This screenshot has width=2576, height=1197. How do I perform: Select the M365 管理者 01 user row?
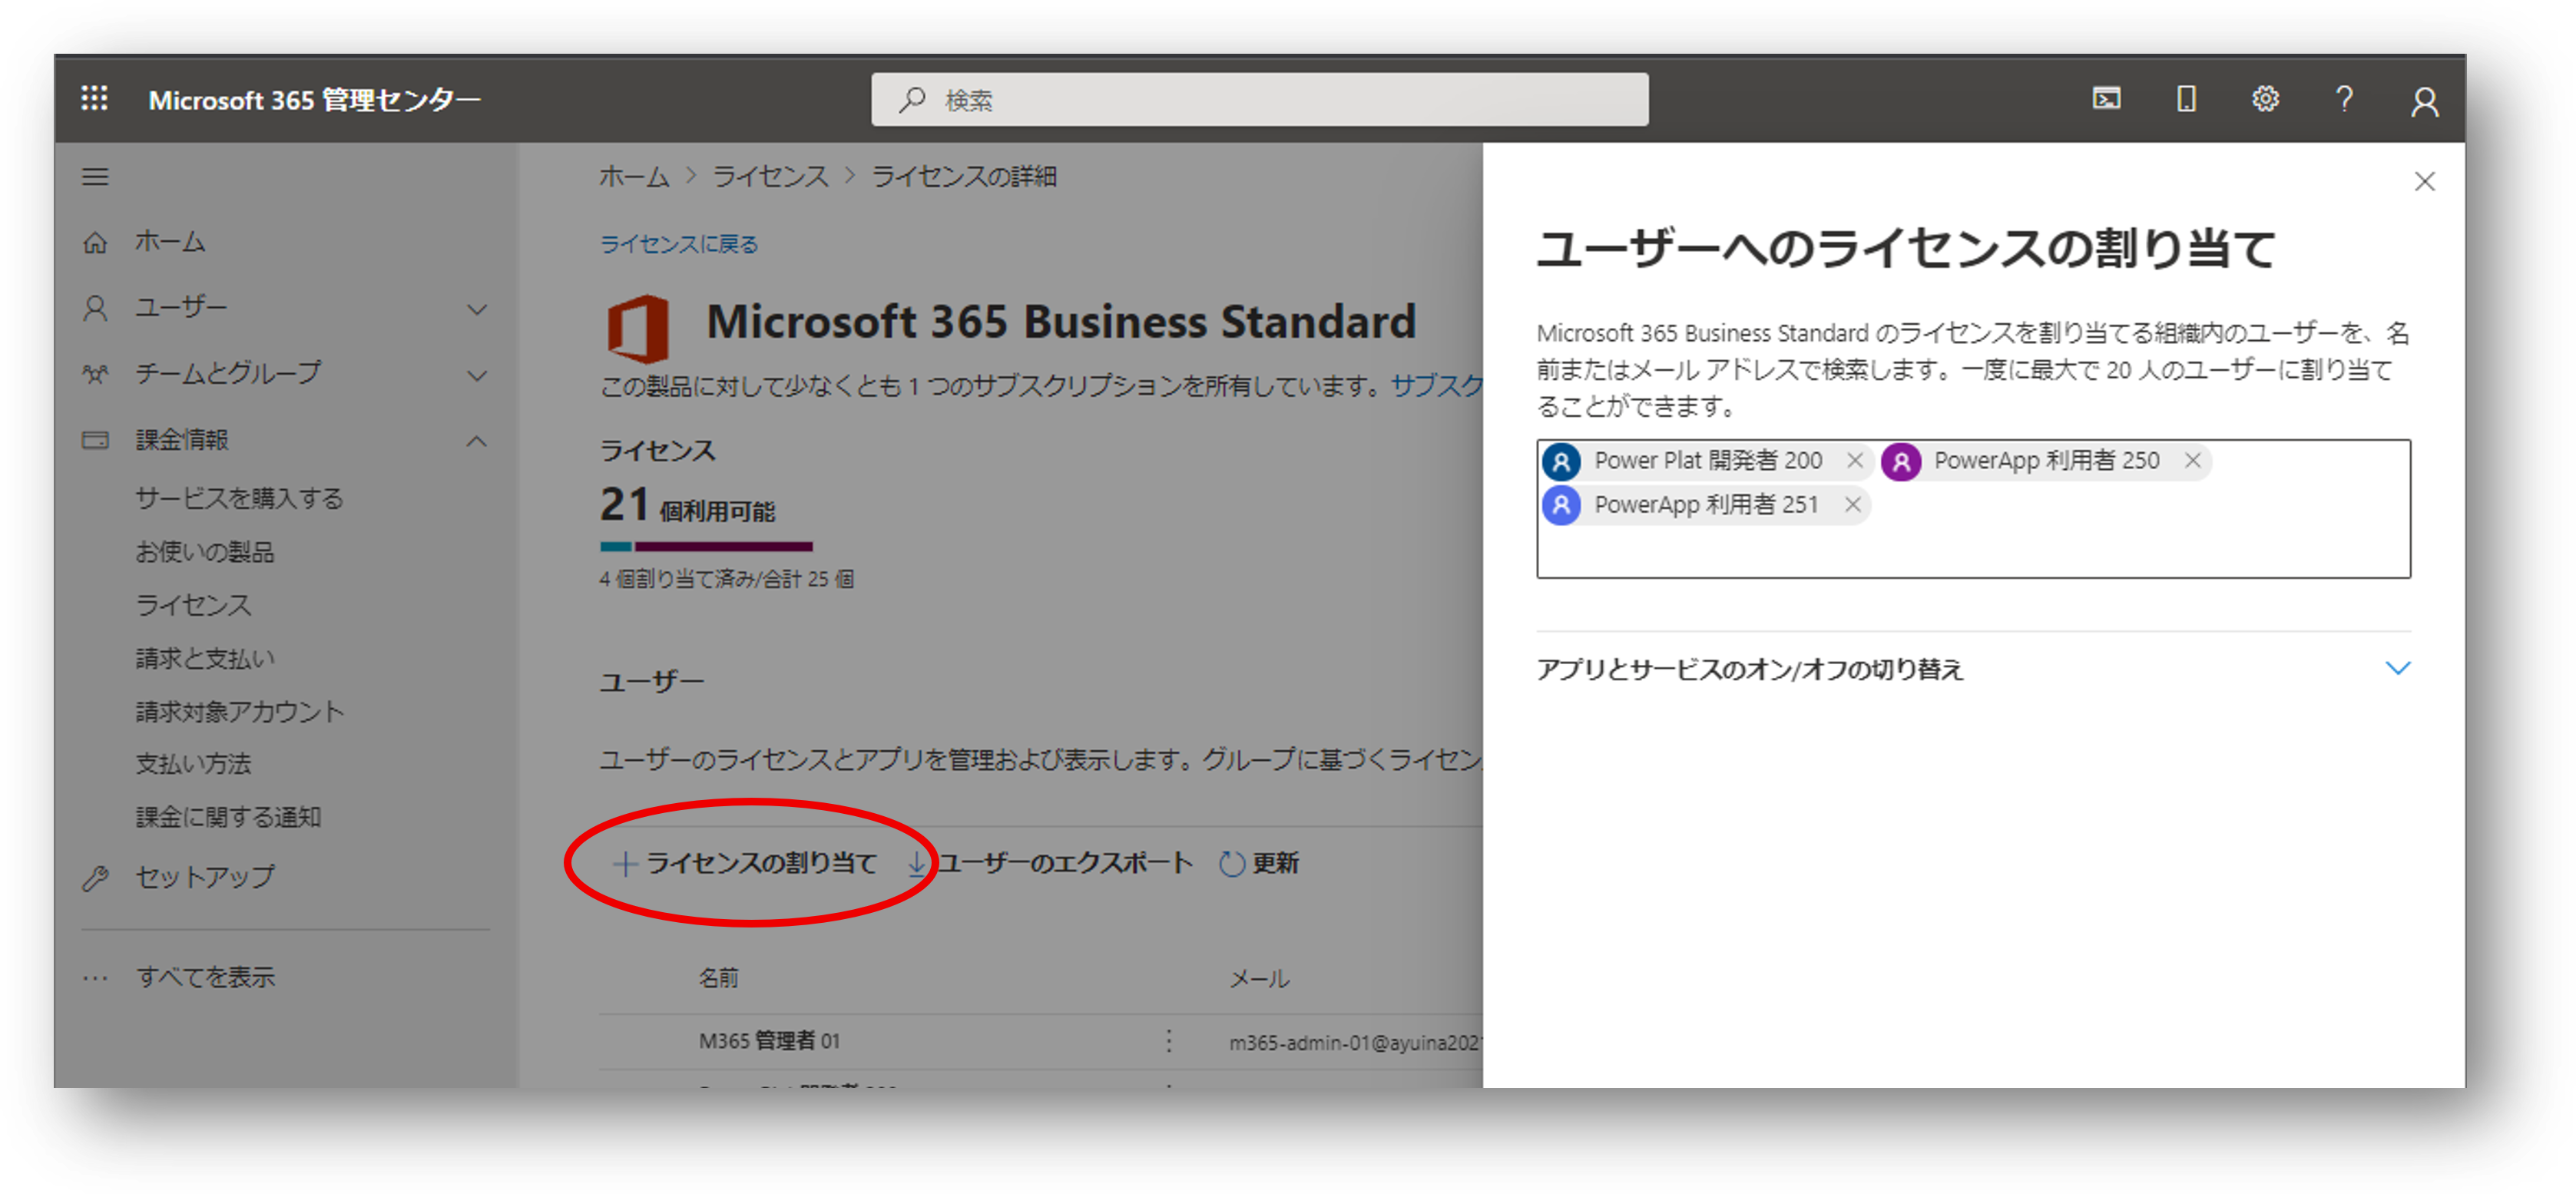coord(1040,1041)
